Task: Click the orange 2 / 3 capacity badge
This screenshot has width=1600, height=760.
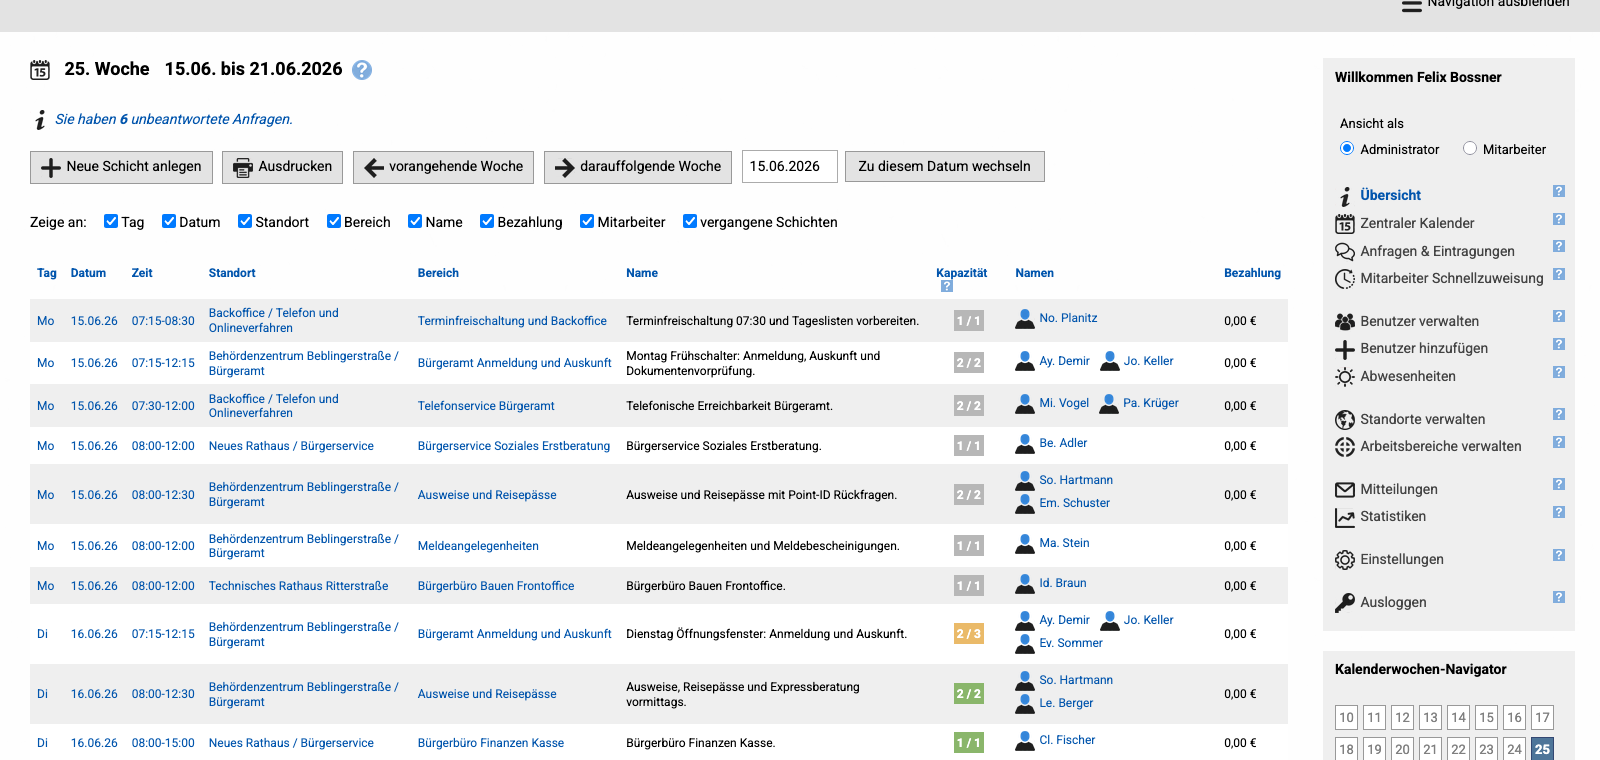Action: tap(968, 634)
